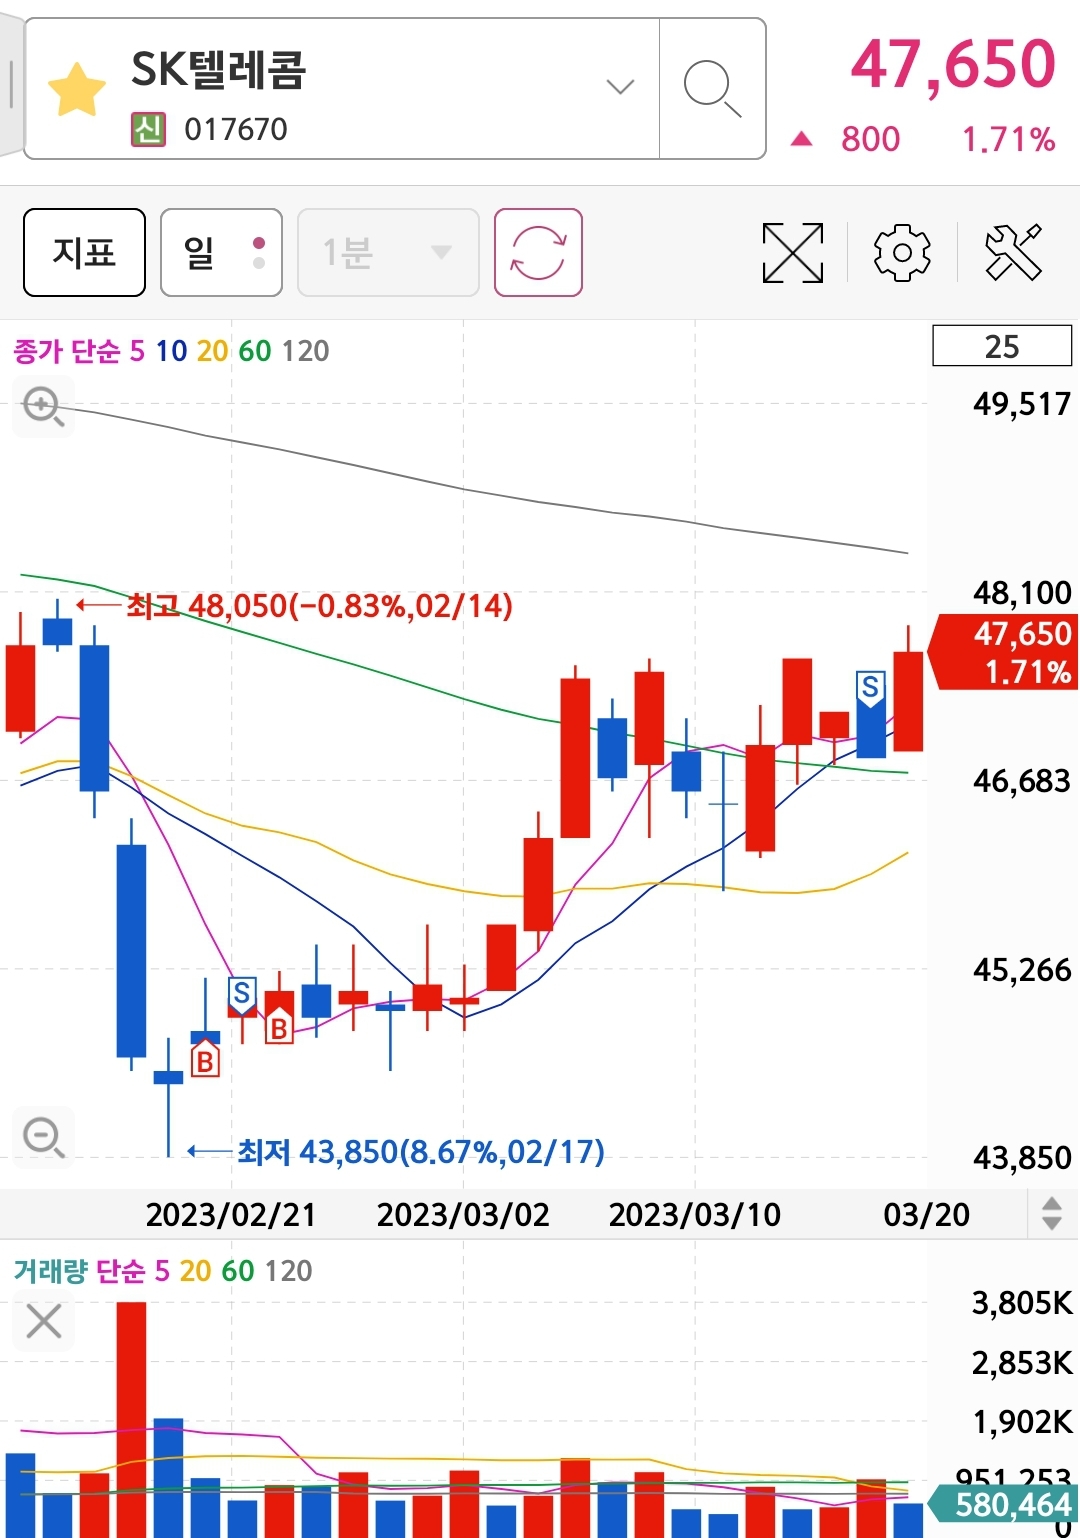
Task: Select the 2023/03/02 date label
Action: (463, 1214)
